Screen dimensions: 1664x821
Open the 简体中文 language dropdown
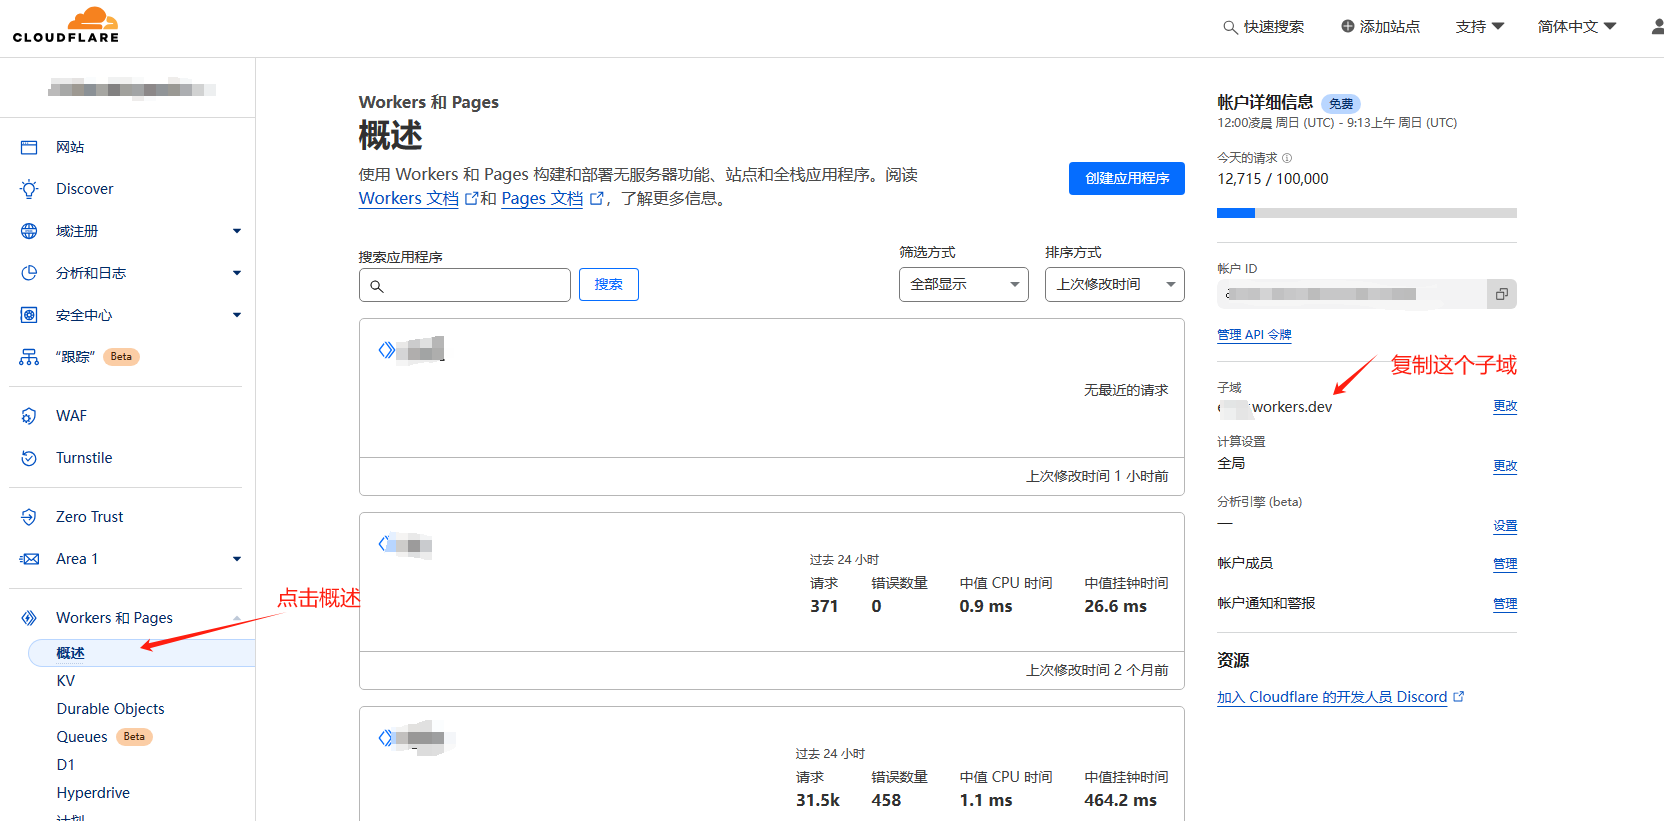[x=1577, y=27]
